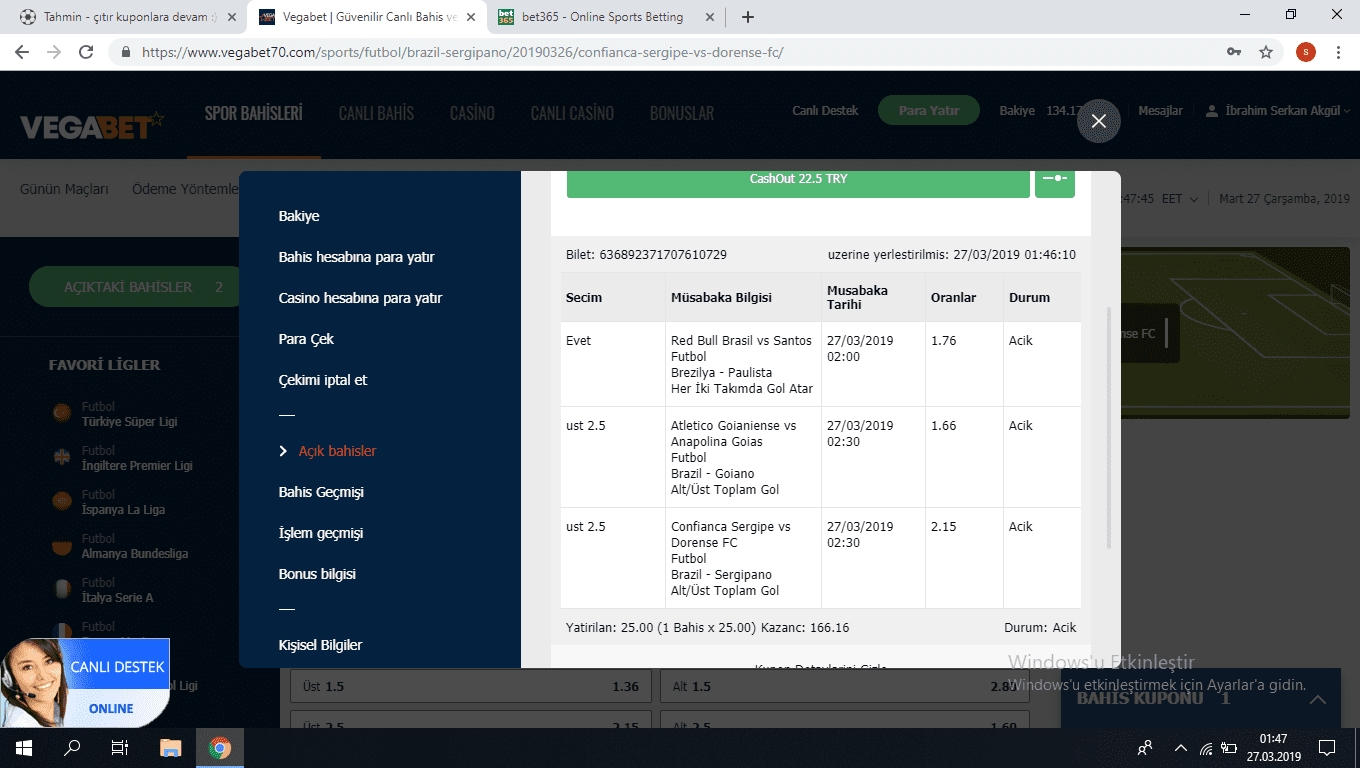
Task: Select Bakiye in account sidebar
Action: 299,216
